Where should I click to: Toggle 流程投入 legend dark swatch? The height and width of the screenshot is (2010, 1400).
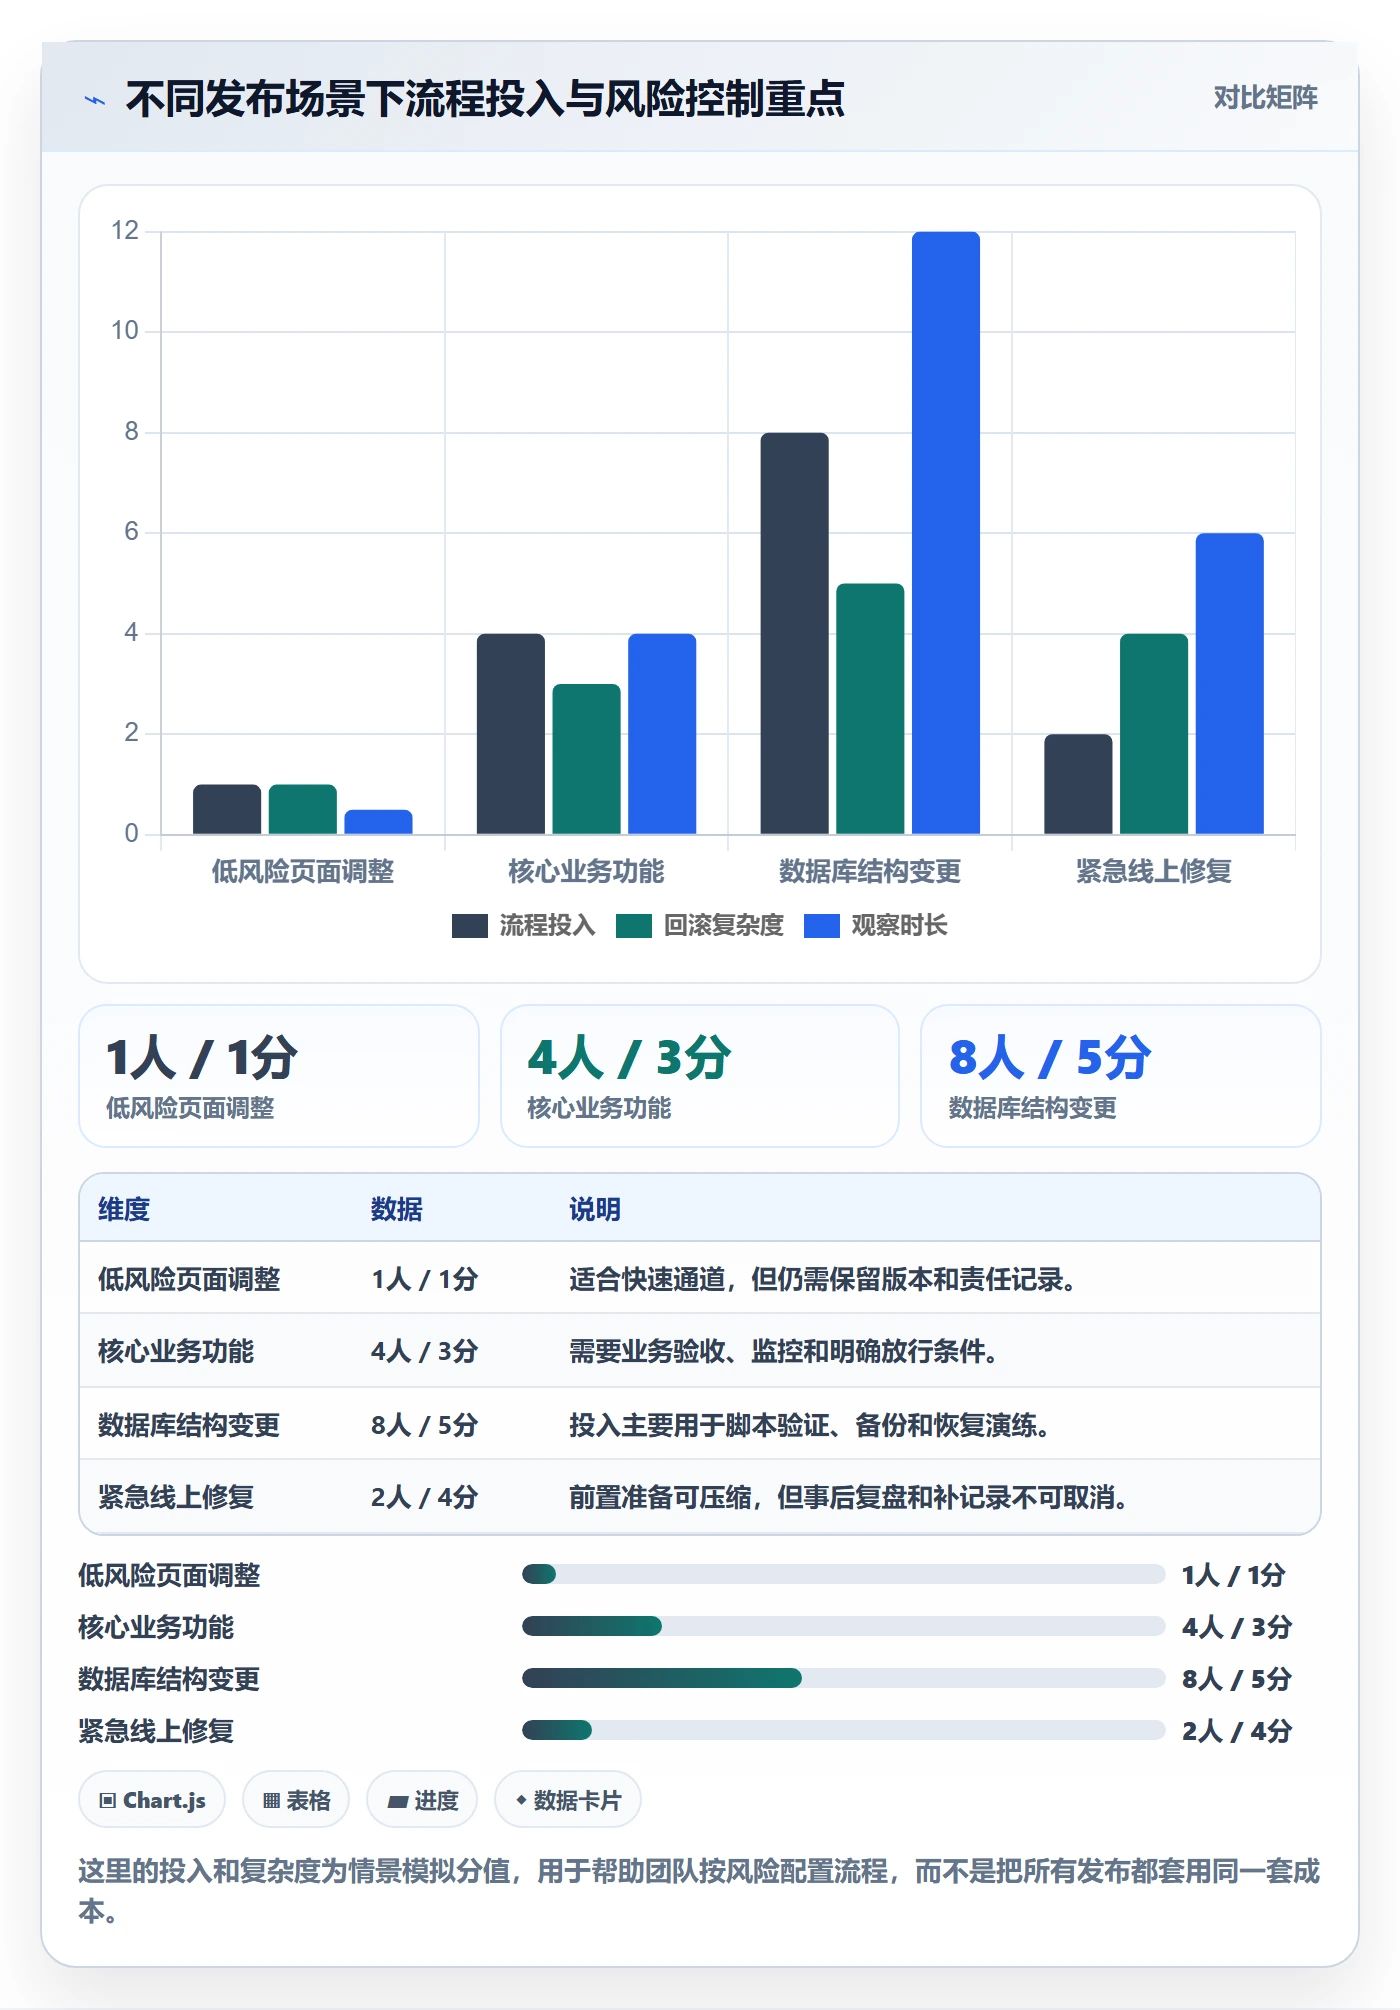[x=469, y=926]
